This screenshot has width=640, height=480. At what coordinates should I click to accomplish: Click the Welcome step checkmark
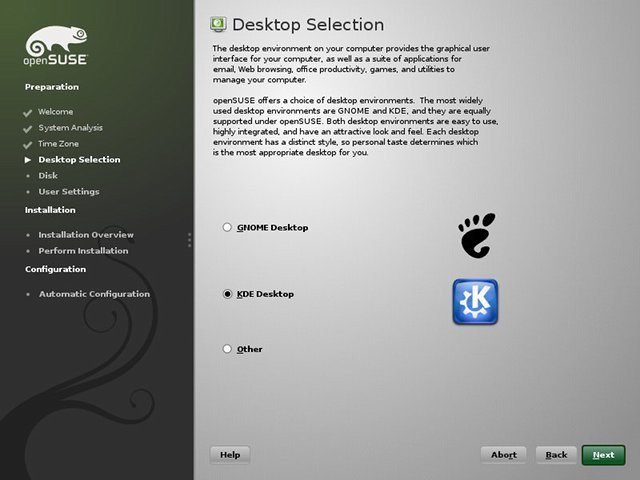coord(28,113)
